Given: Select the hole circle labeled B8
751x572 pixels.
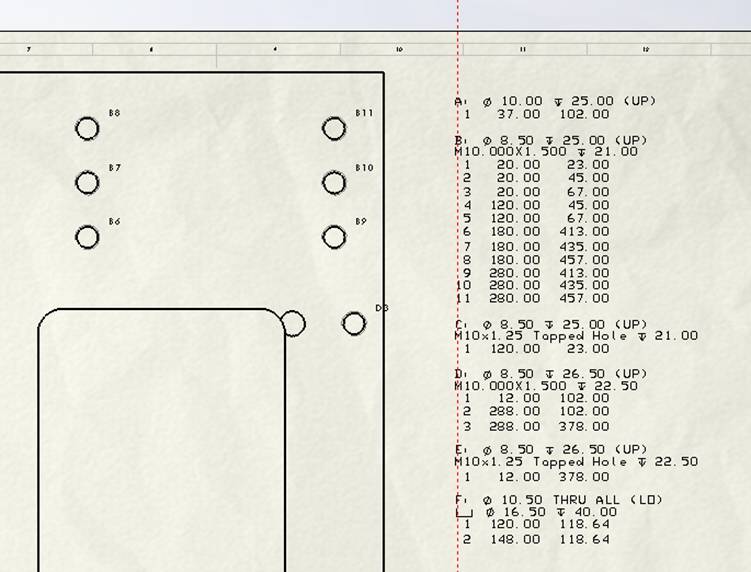Looking at the screenshot, I should pos(87,128).
